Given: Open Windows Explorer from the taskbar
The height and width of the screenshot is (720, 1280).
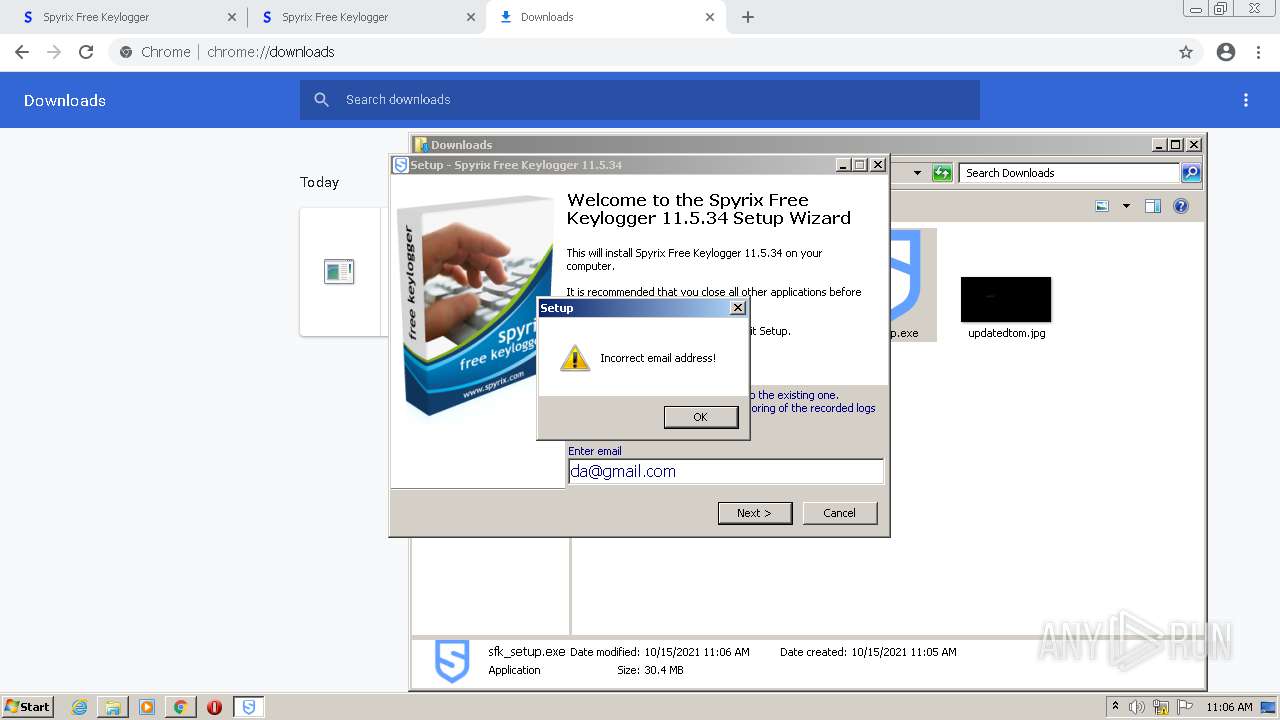Looking at the screenshot, I should coord(113,707).
